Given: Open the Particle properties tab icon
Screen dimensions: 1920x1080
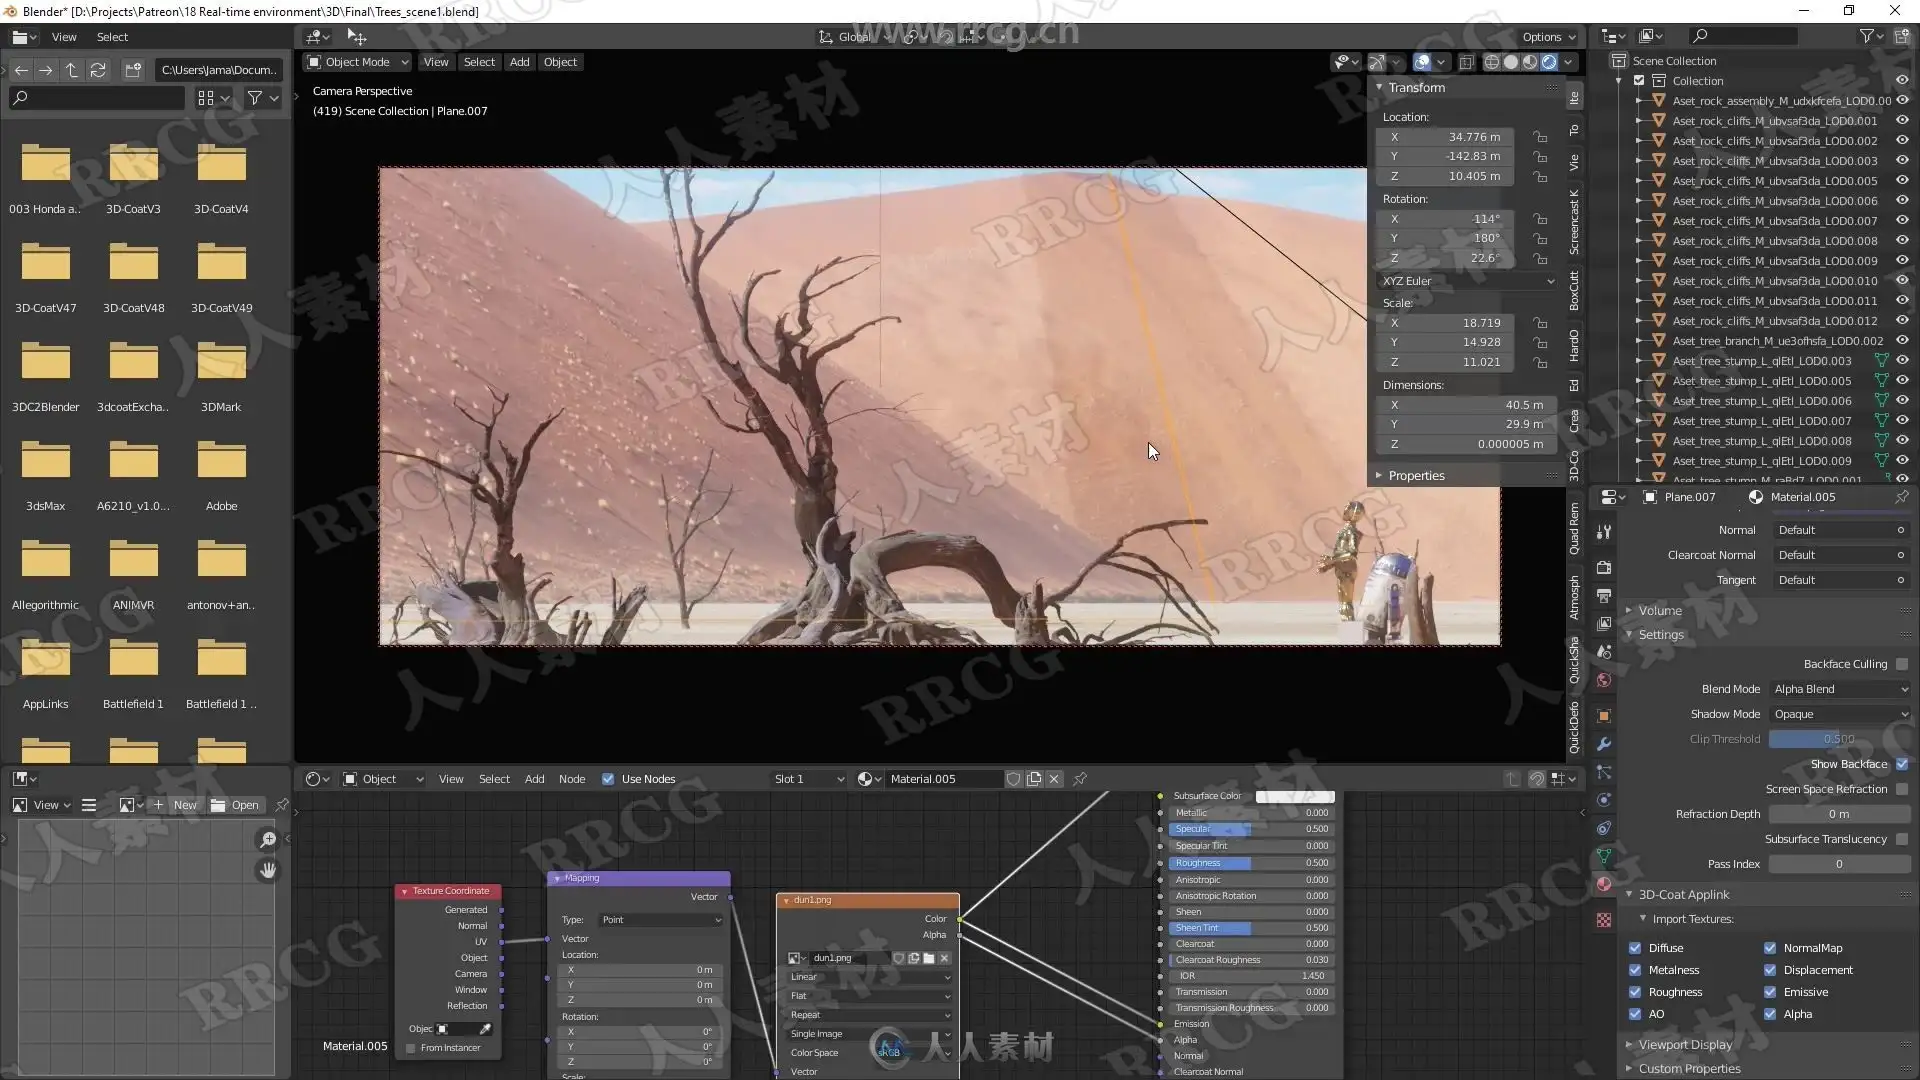Looking at the screenshot, I should click(x=1604, y=773).
